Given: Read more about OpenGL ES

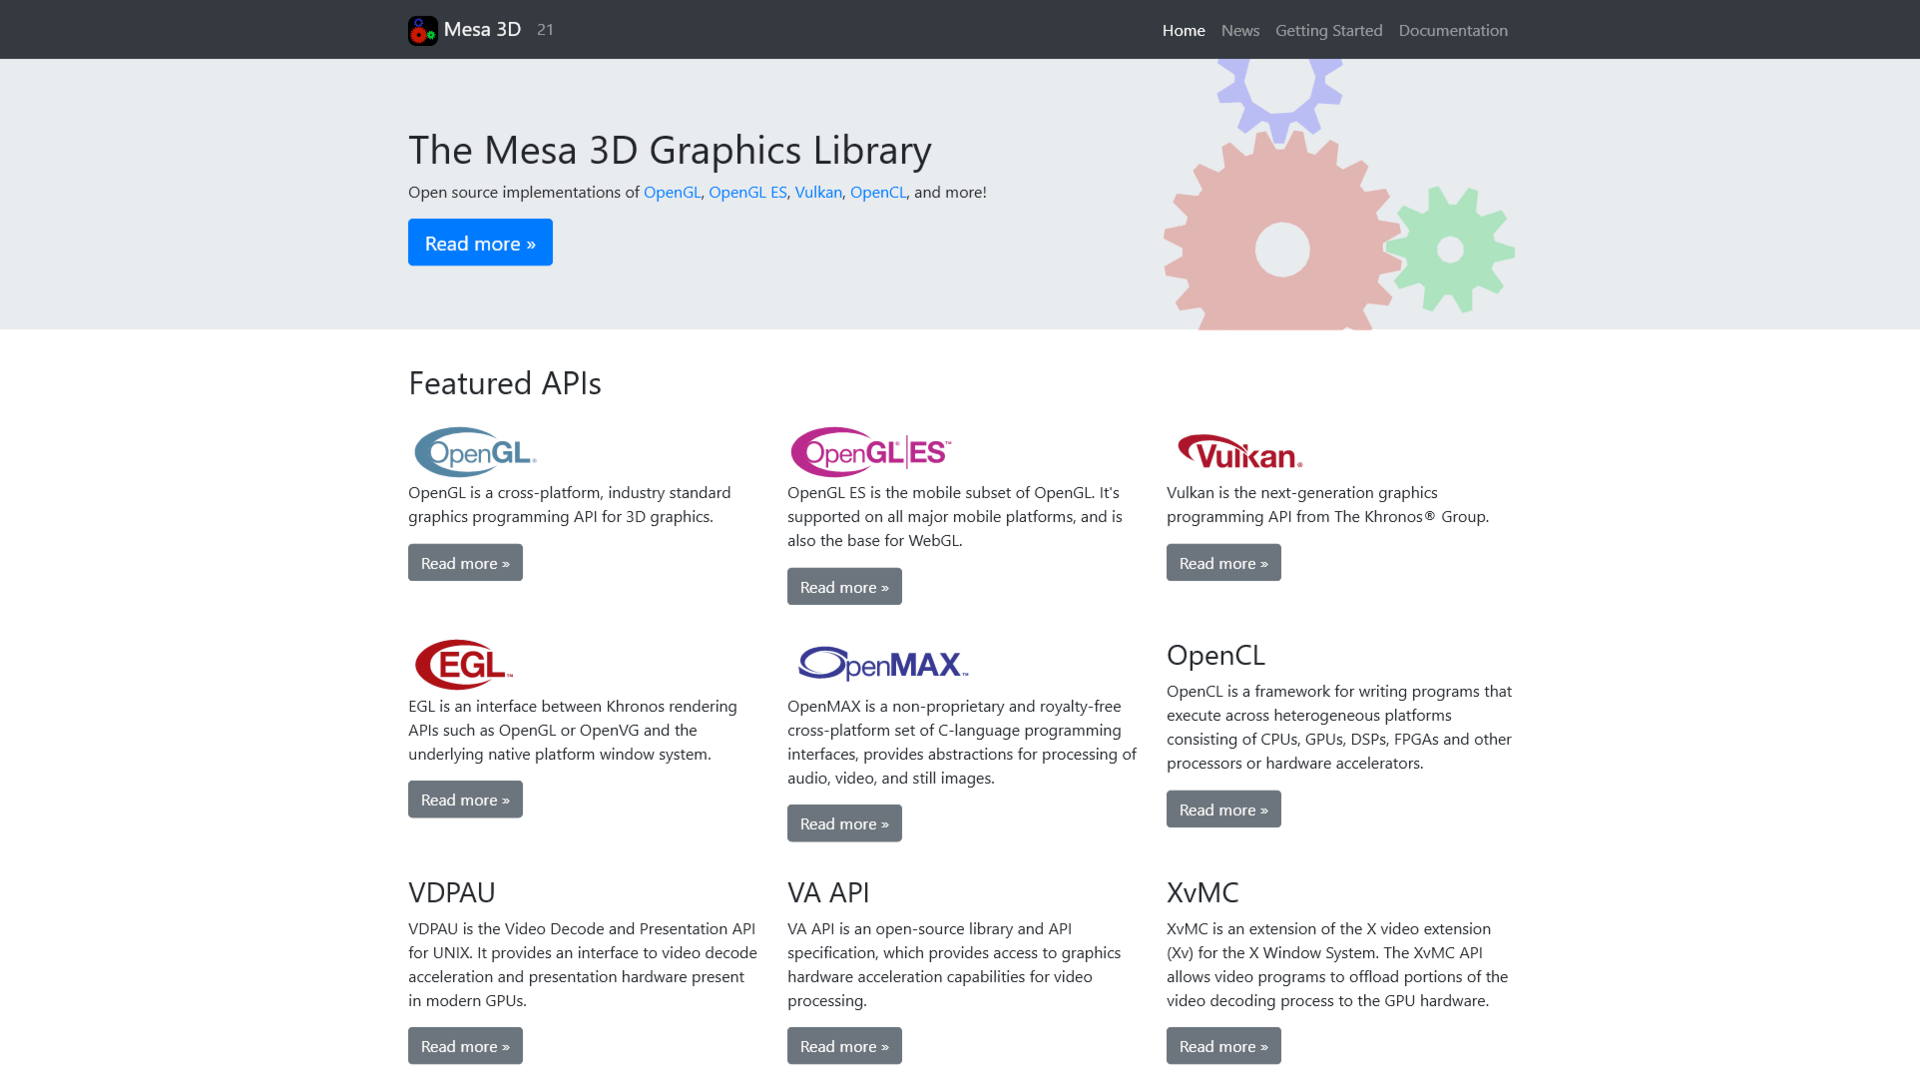Looking at the screenshot, I should coord(844,587).
